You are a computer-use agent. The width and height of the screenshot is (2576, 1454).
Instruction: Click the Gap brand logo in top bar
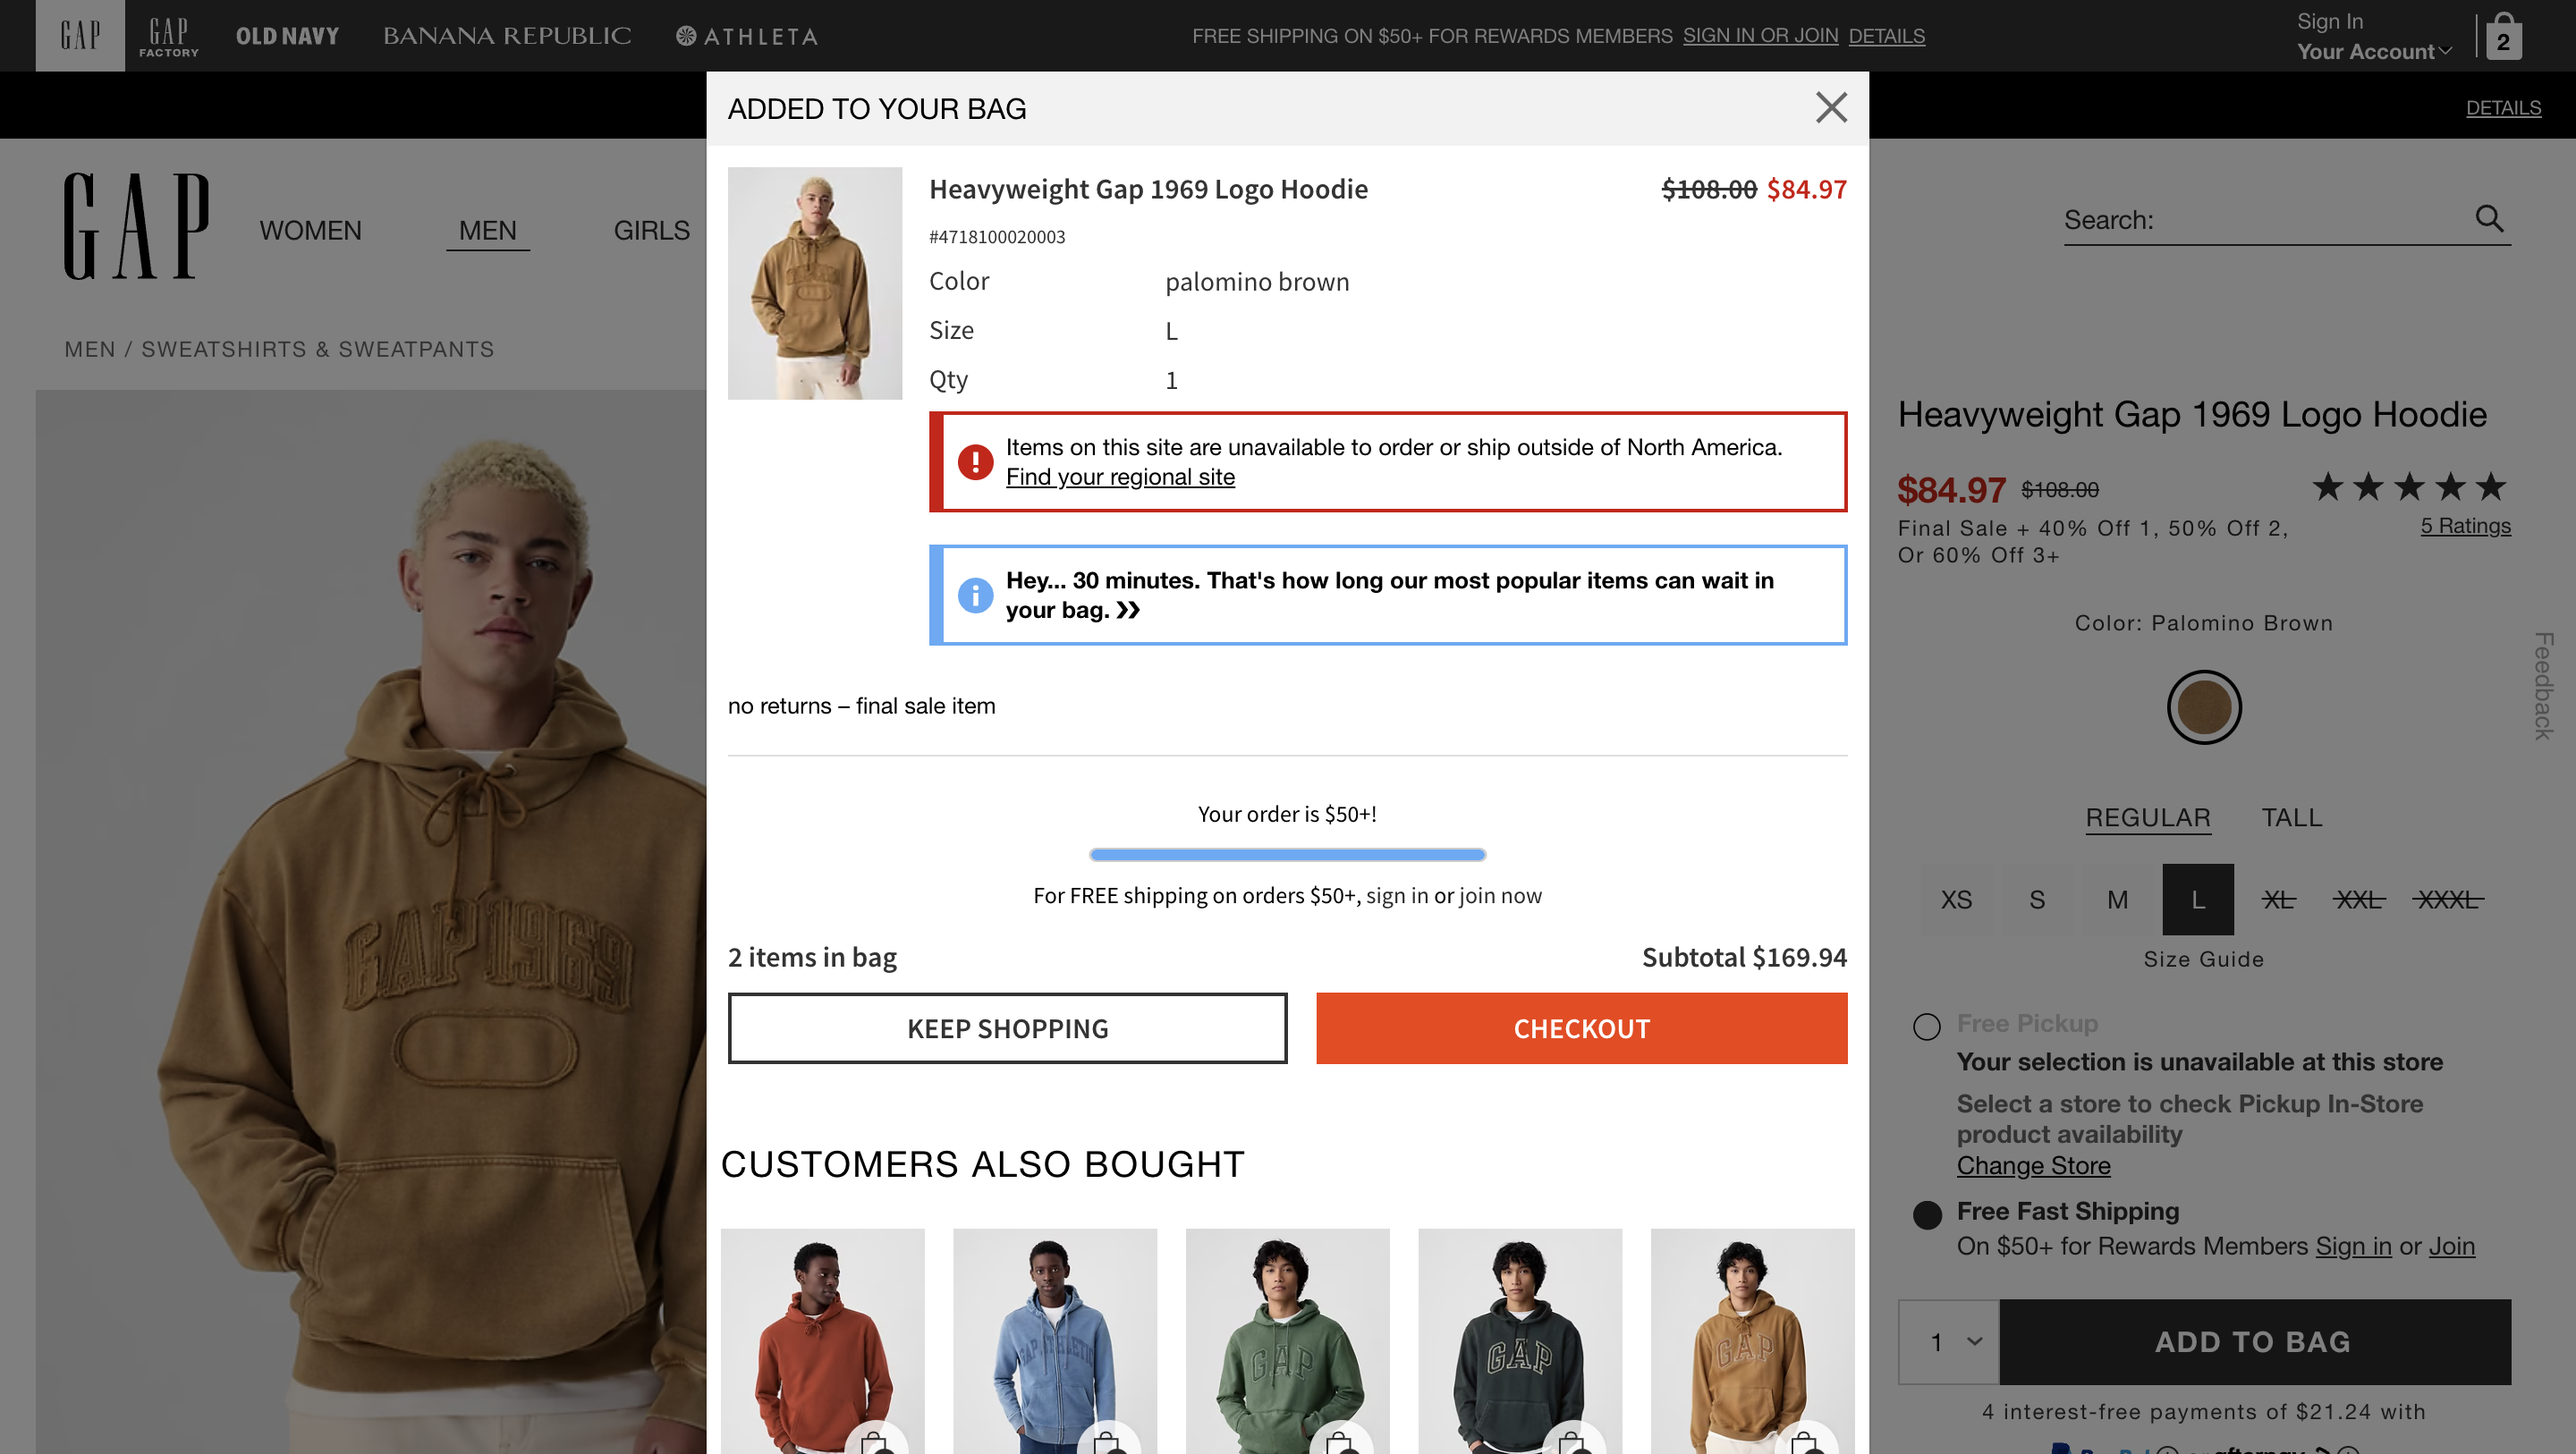pos(80,36)
